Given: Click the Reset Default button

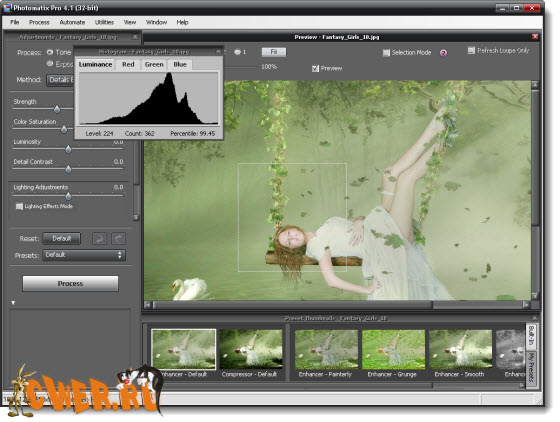Looking at the screenshot, I should (62, 238).
